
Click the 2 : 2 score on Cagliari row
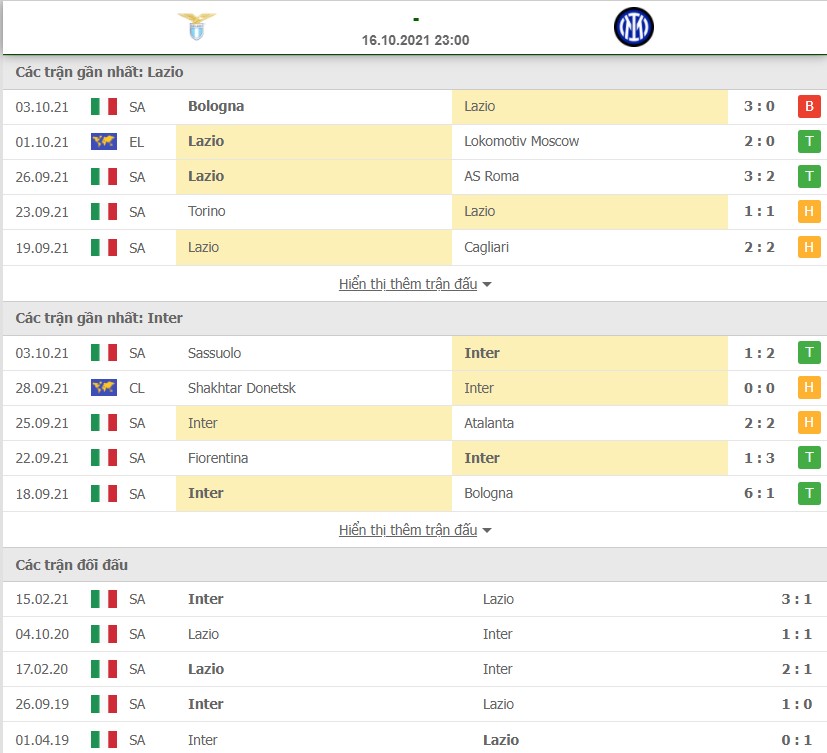pyautogui.click(x=759, y=247)
